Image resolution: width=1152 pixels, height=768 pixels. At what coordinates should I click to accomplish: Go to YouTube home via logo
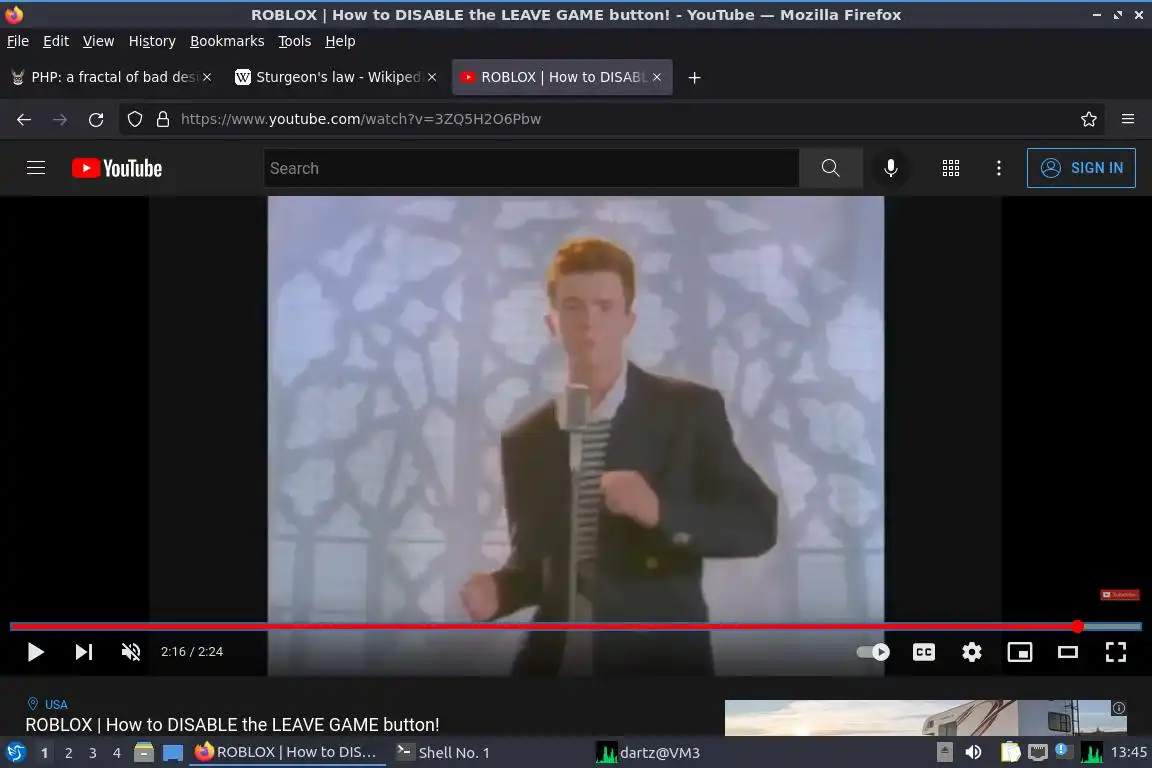point(117,168)
